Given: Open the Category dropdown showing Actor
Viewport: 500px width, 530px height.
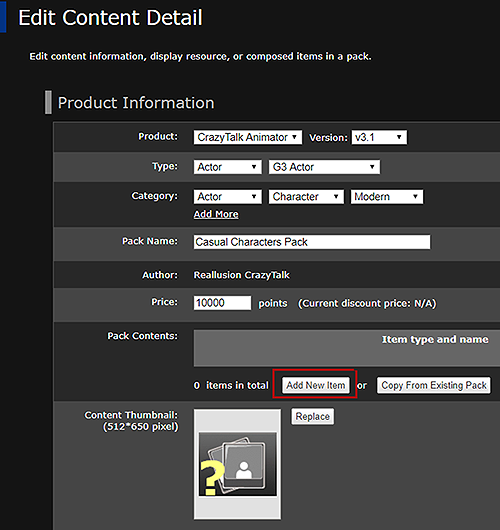Looking at the screenshot, I should click(228, 197).
